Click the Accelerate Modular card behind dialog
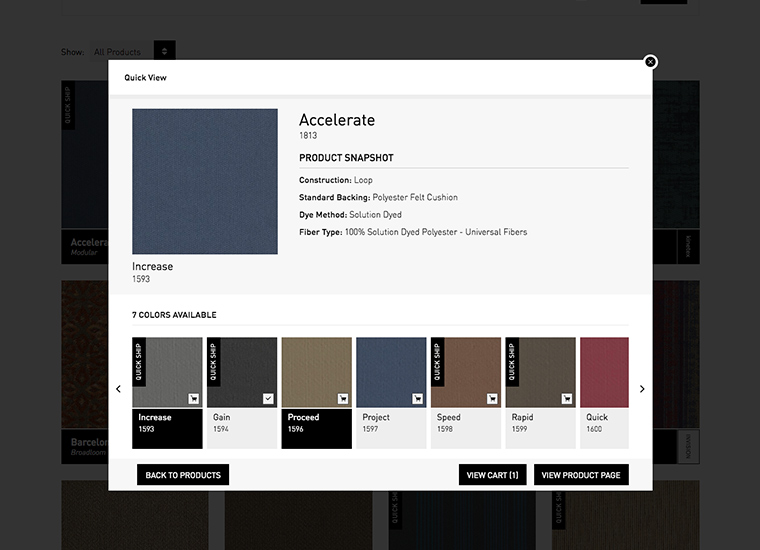This screenshot has height=550, width=760. [85, 172]
